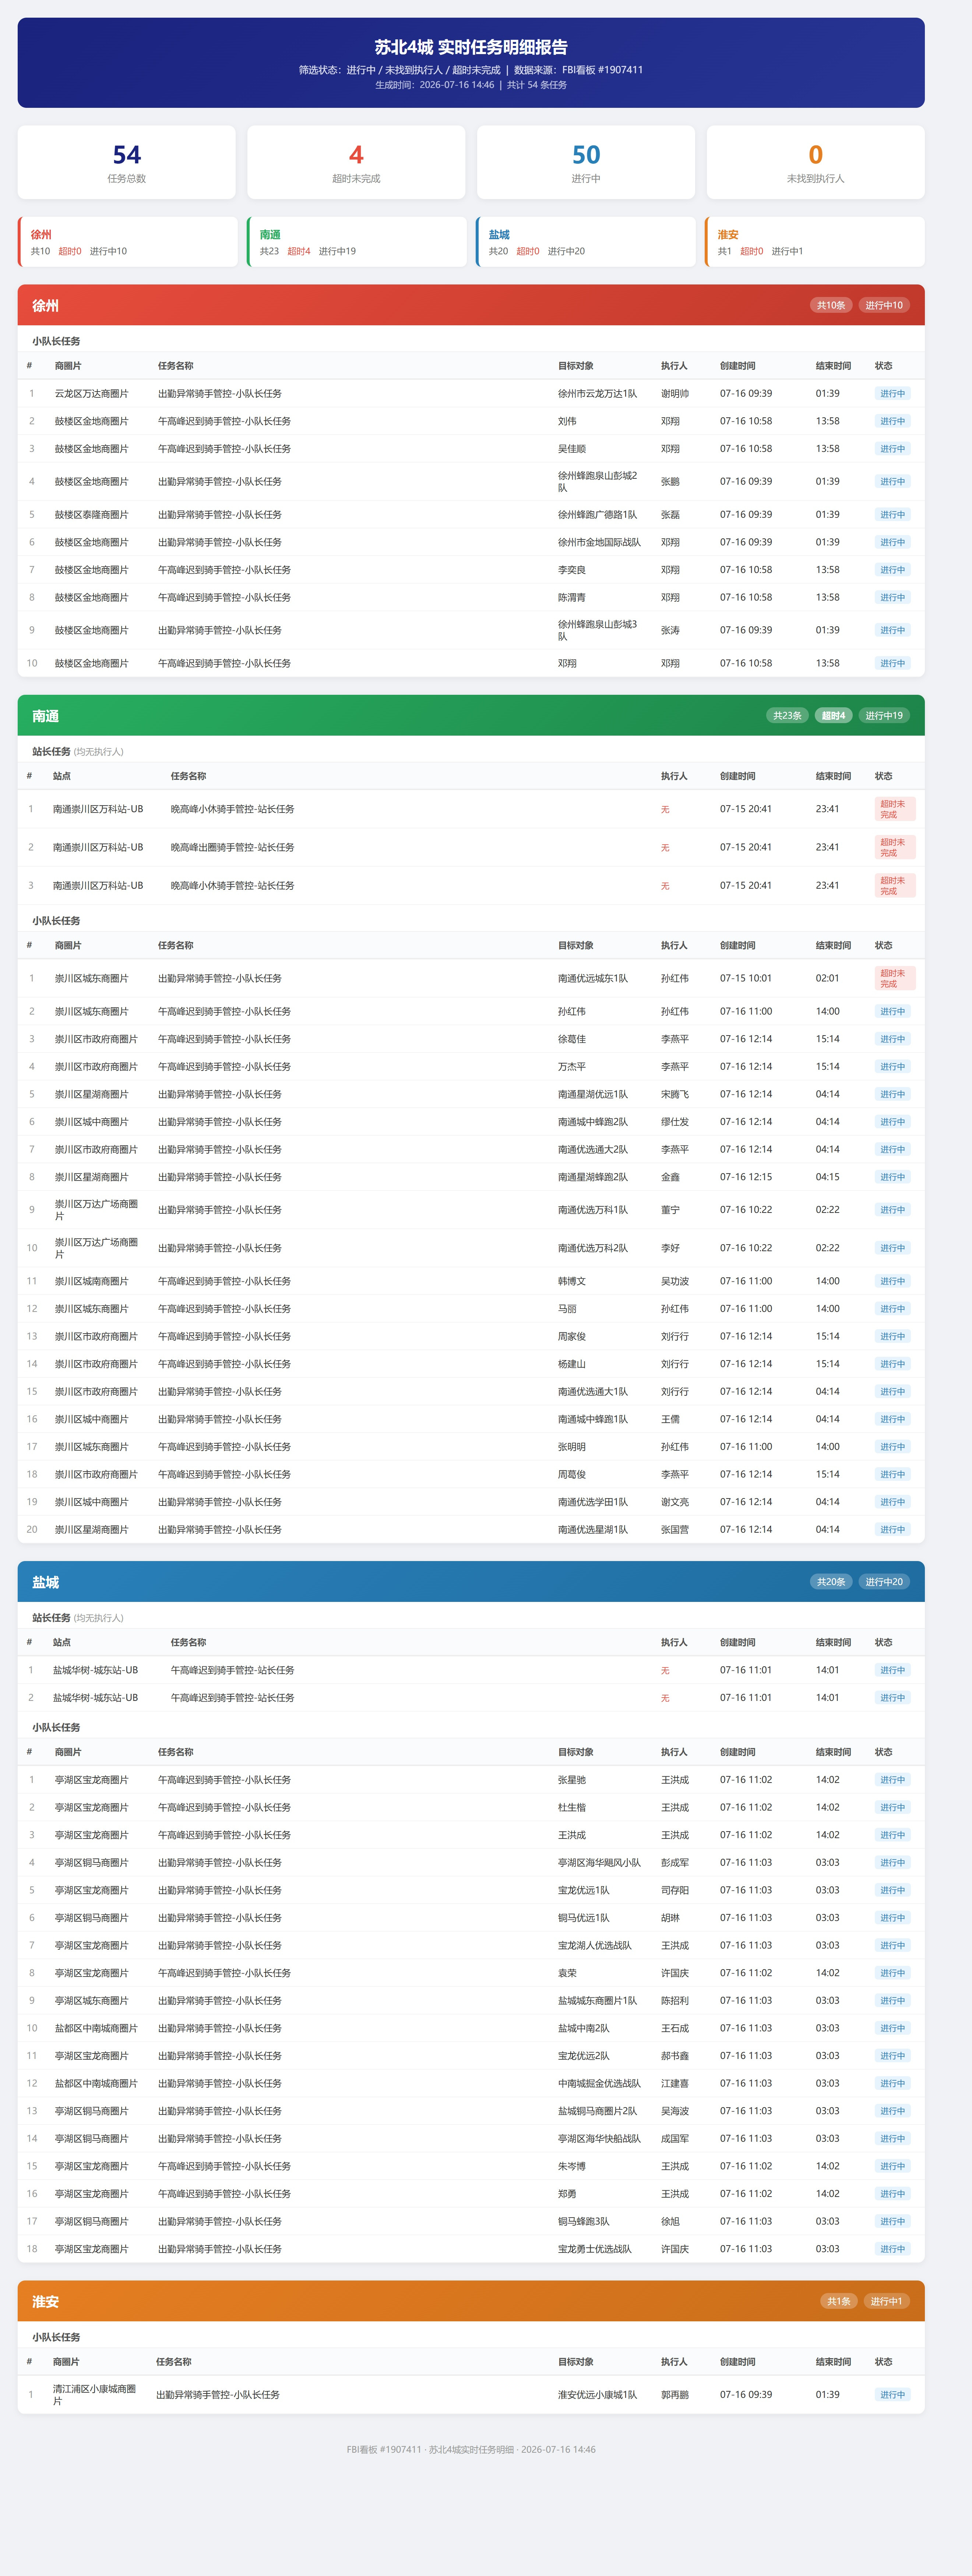This screenshot has height=2576, width=972.
Task: Open the 盐城 city summary card showing 共20
Action: click(x=586, y=242)
